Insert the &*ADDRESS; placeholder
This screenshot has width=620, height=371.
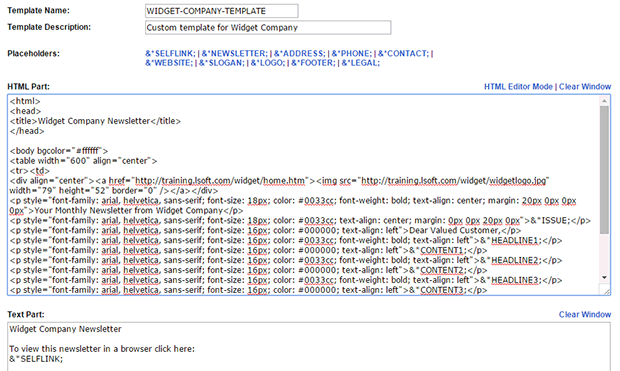pyautogui.click(x=299, y=53)
